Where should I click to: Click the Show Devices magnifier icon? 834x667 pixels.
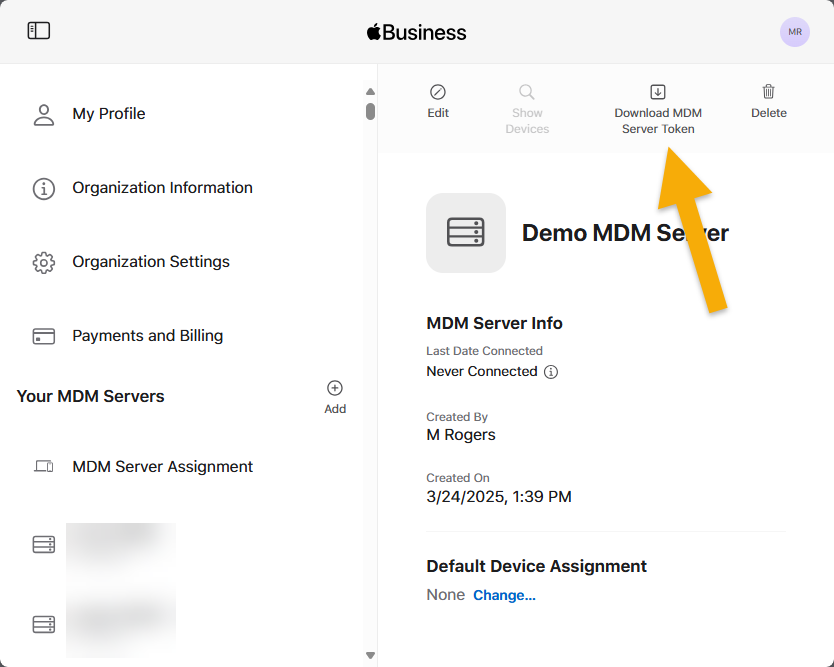tap(527, 93)
